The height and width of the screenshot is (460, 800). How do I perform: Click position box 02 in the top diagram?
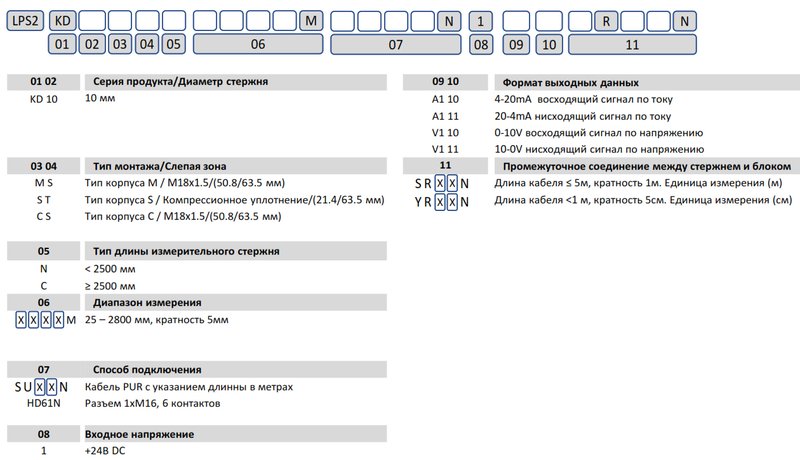pyautogui.click(x=92, y=44)
